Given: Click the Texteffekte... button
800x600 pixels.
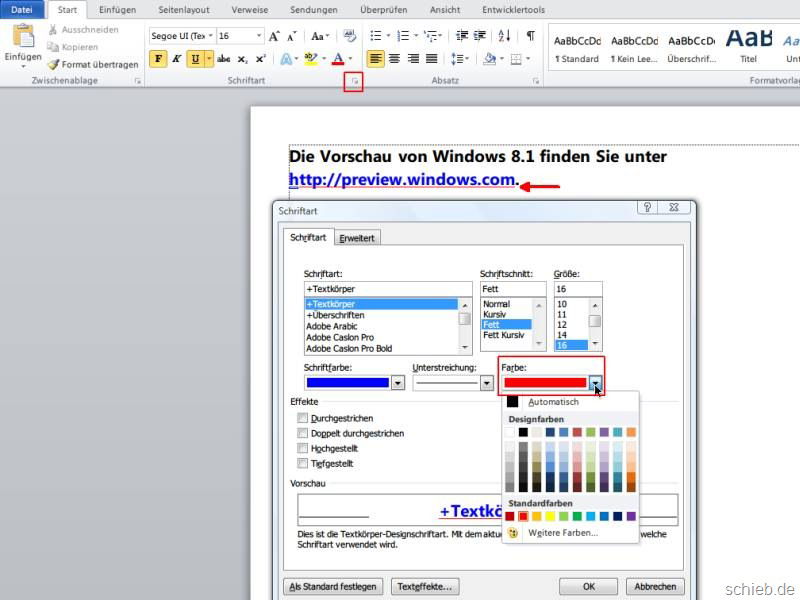Looking at the screenshot, I should click(424, 587).
